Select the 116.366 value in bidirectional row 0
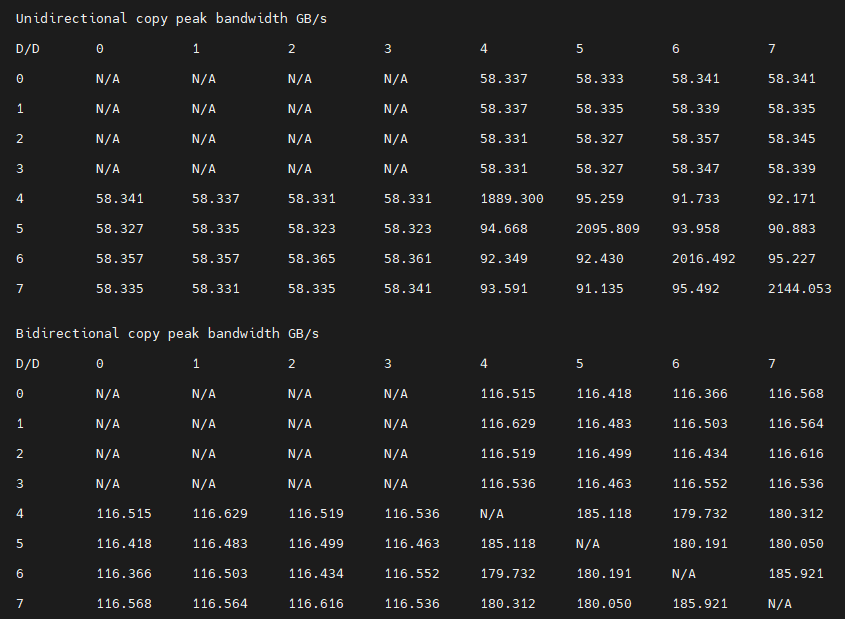The image size is (845, 619). pyautogui.click(x=699, y=394)
